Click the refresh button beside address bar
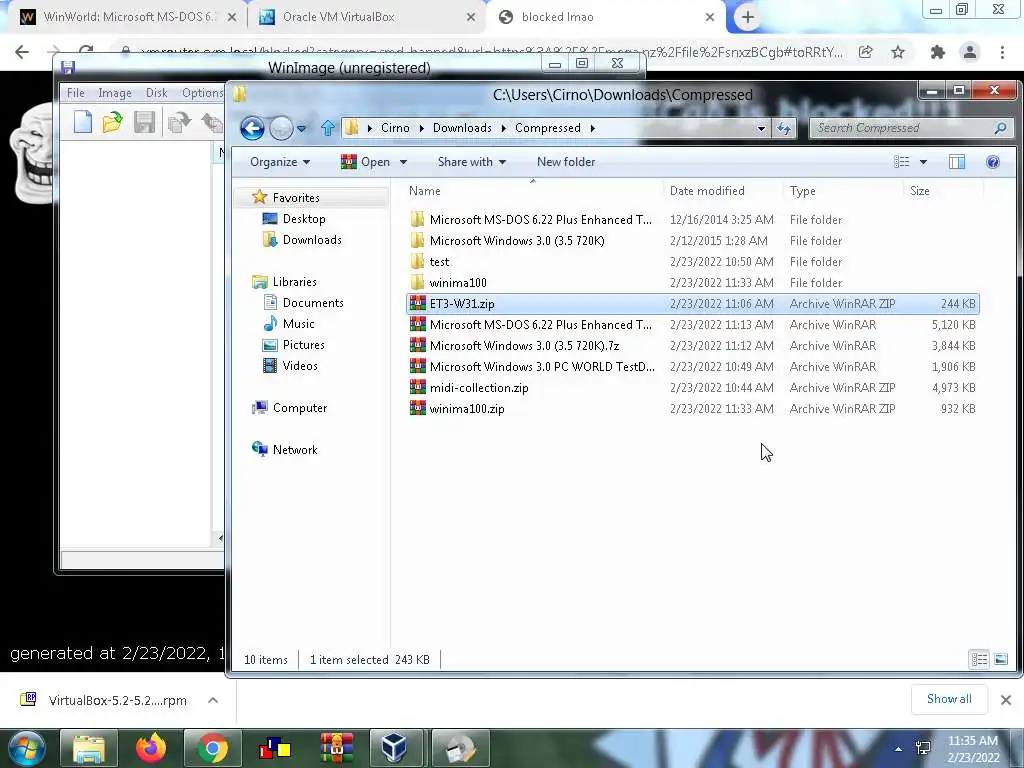Screen dimensions: 1024x768 click(x=784, y=128)
